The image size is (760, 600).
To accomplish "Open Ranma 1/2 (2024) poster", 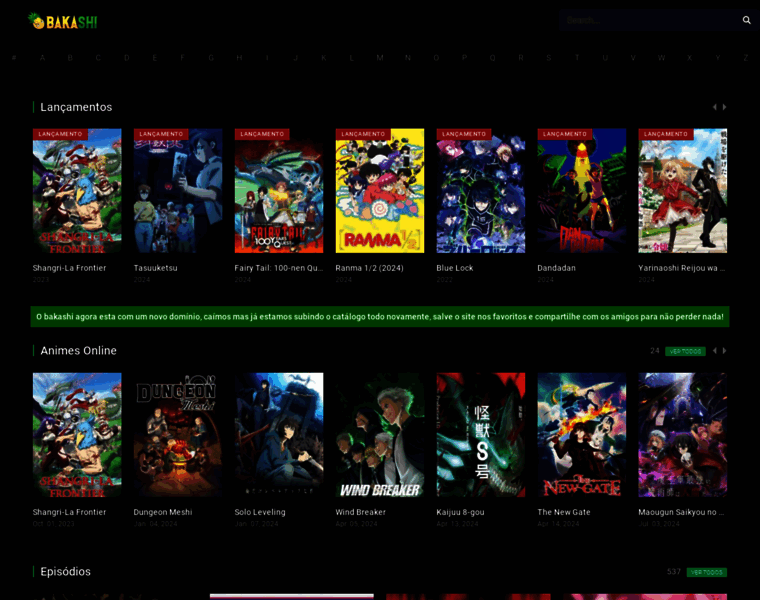I will [380, 190].
